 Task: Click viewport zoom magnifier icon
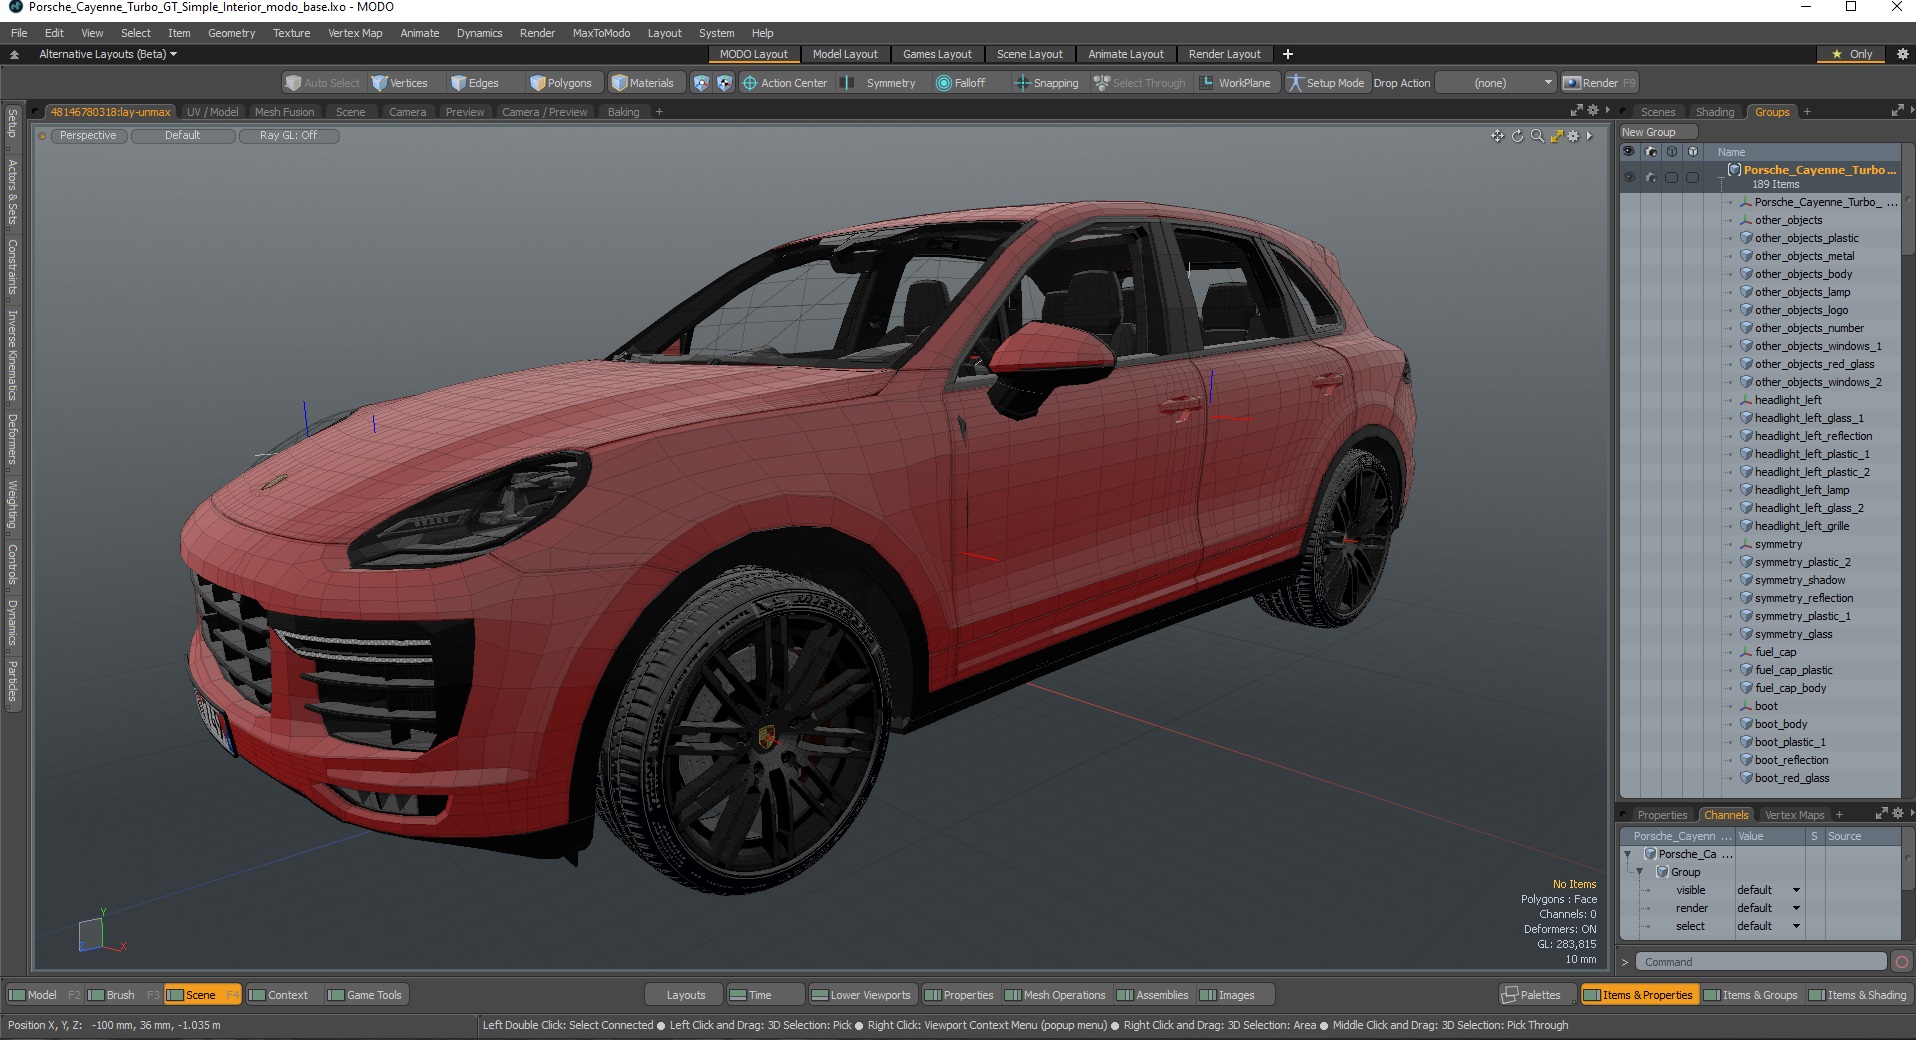click(x=1537, y=136)
